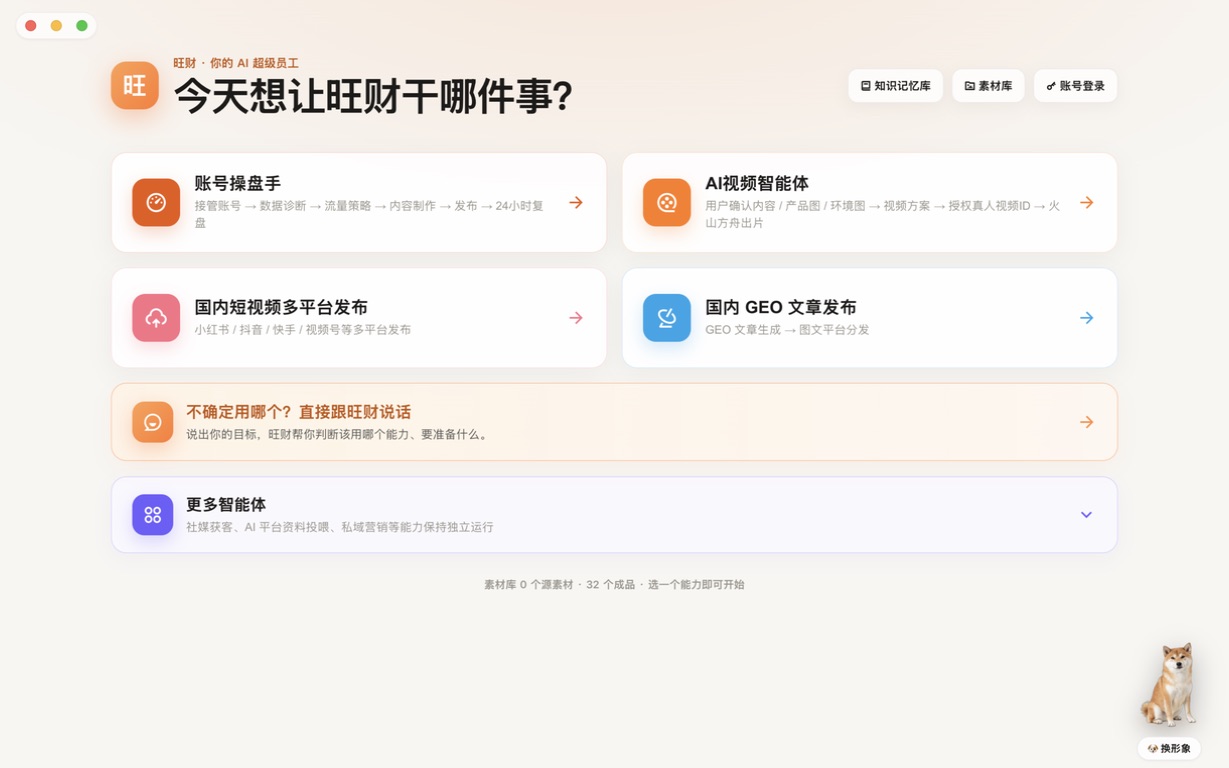Click the green maximize window button
The height and width of the screenshot is (768, 1229).
tap(82, 26)
